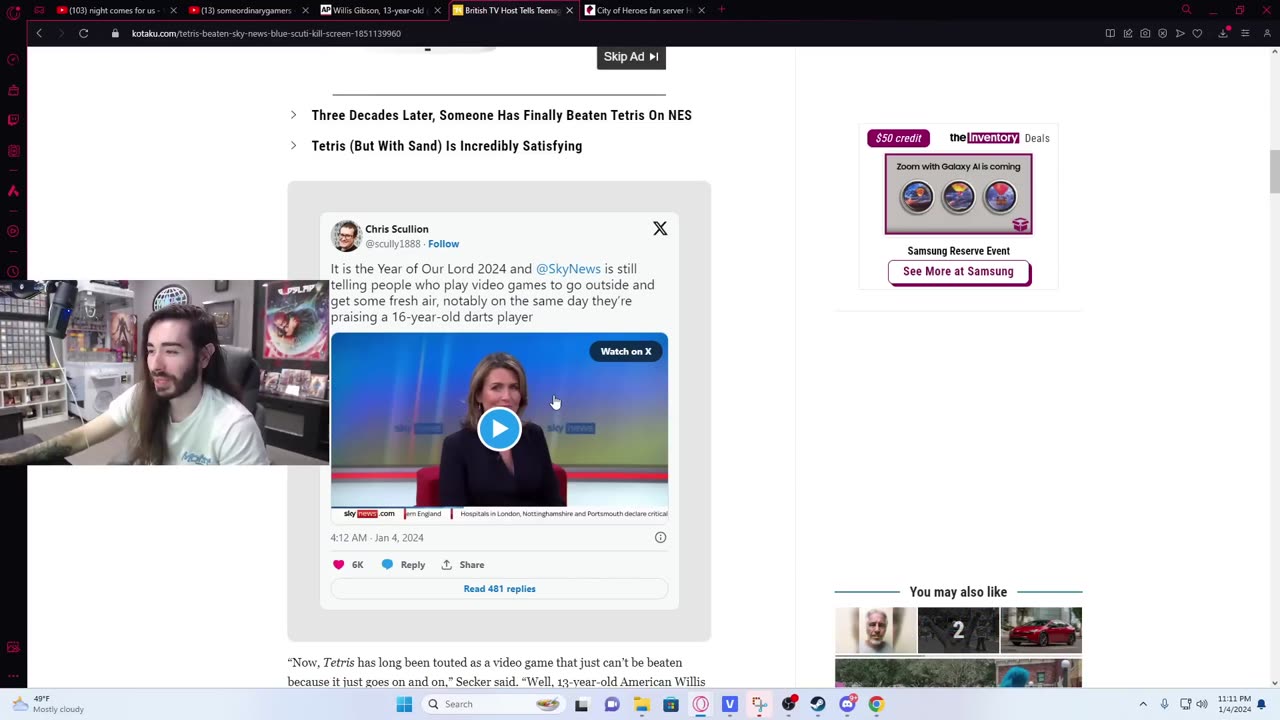The width and height of the screenshot is (1280, 720).
Task: Open Opera GX taskbar icon
Action: [x=700, y=704]
